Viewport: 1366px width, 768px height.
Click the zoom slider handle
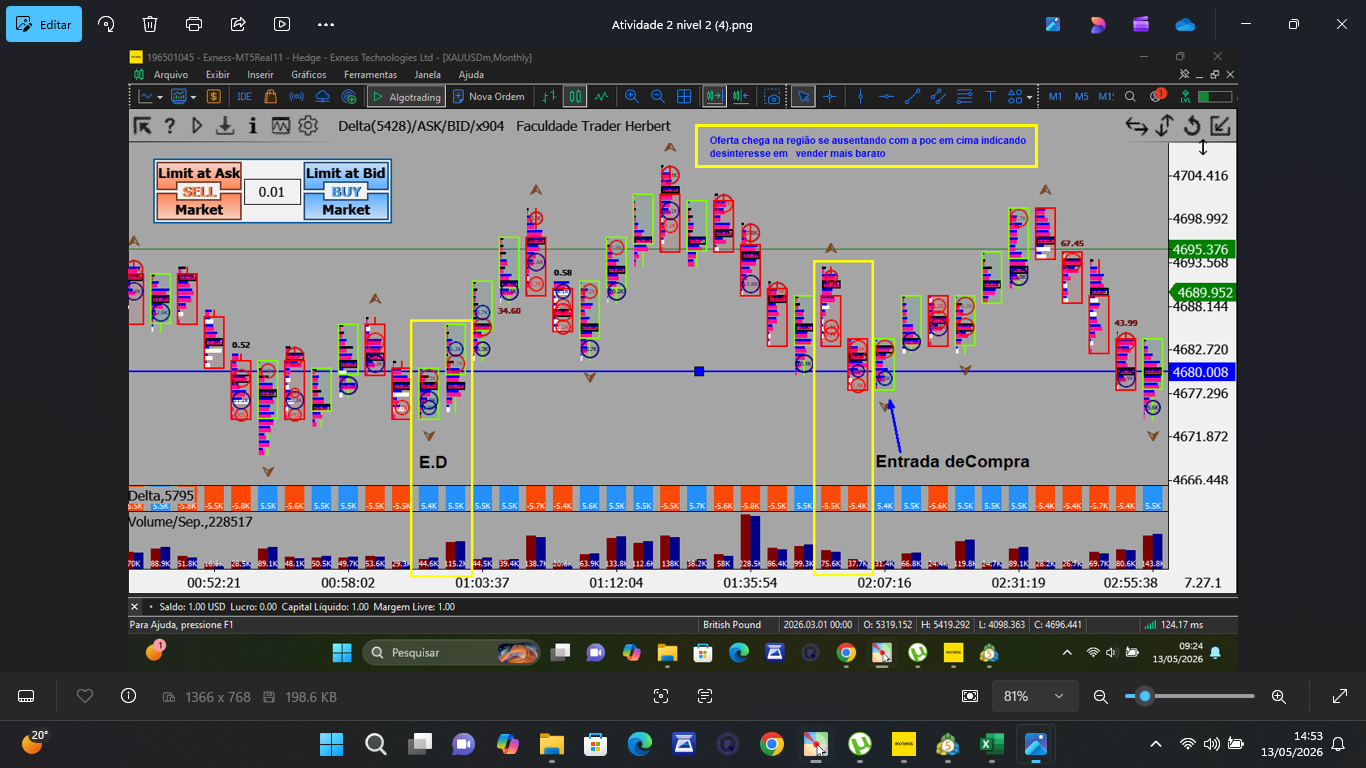[x=1145, y=696]
